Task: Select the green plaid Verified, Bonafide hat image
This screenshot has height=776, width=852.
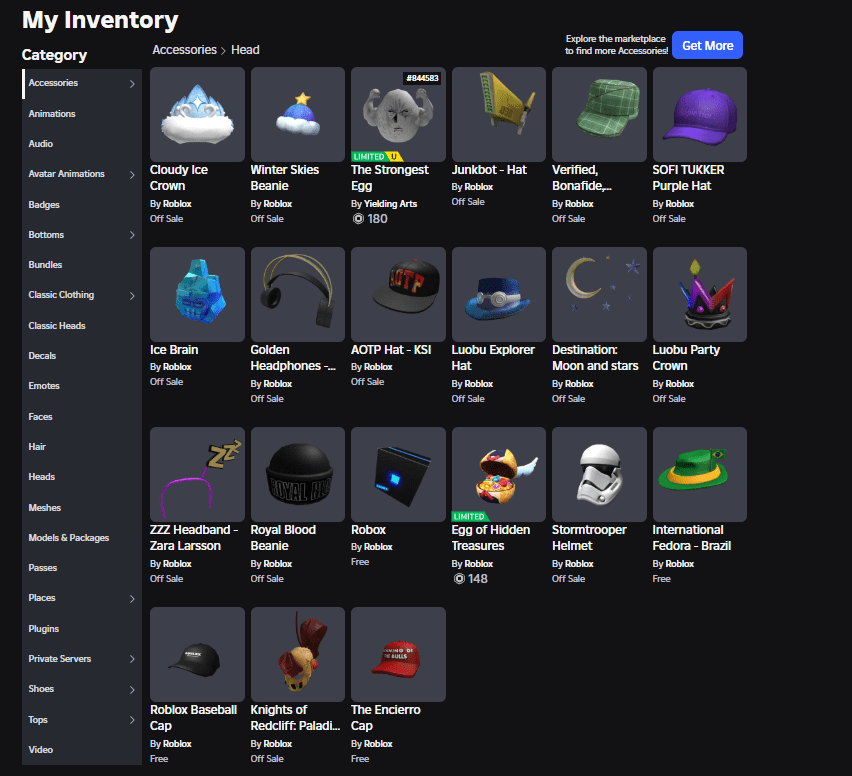Action: pyautogui.click(x=599, y=114)
